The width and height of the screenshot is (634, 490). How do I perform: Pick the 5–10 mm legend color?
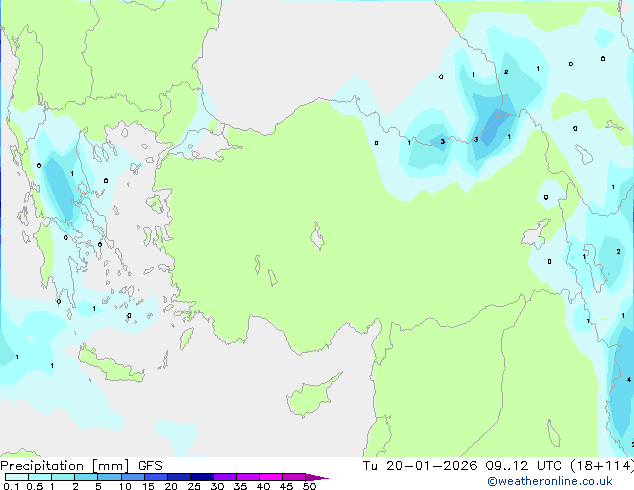pos(109,477)
